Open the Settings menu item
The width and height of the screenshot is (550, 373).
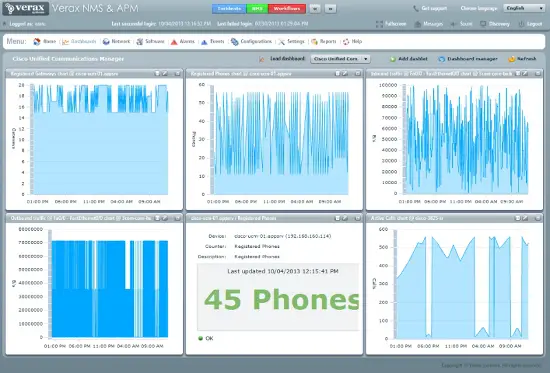pos(291,41)
